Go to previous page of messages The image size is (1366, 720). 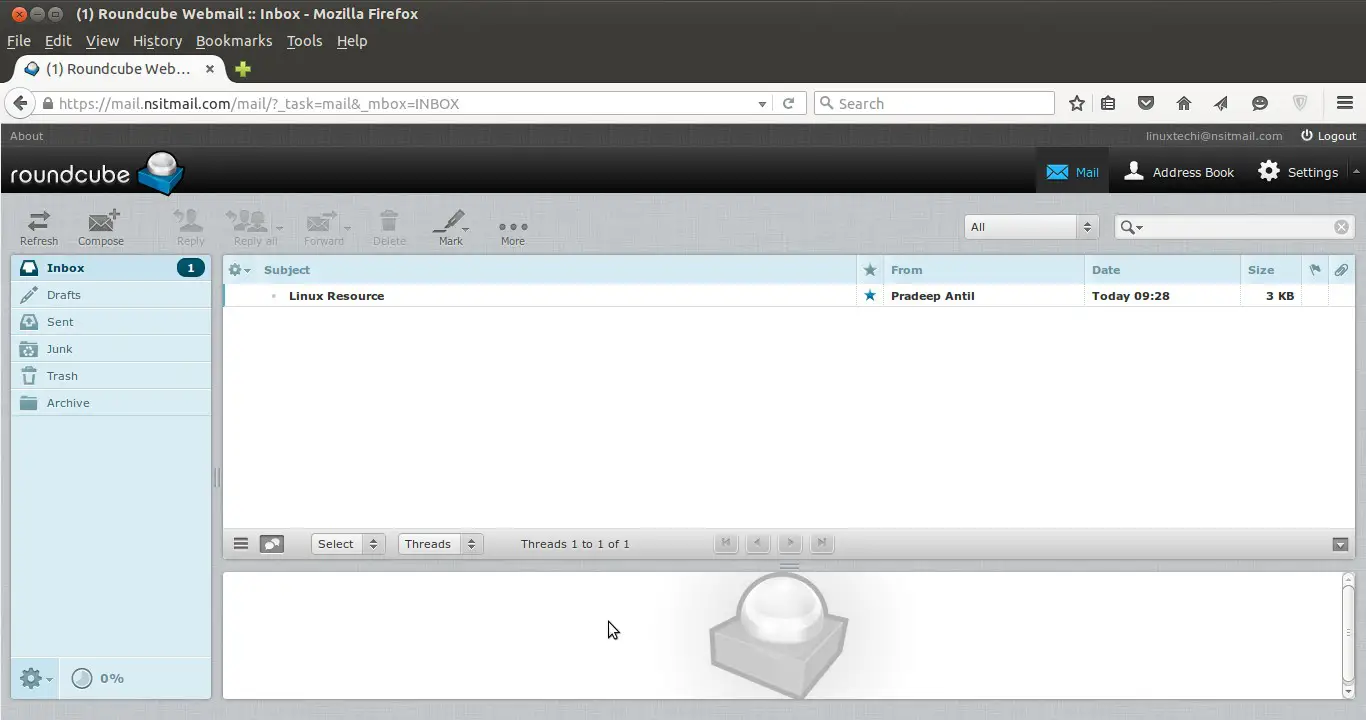click(x=758, y=543)
